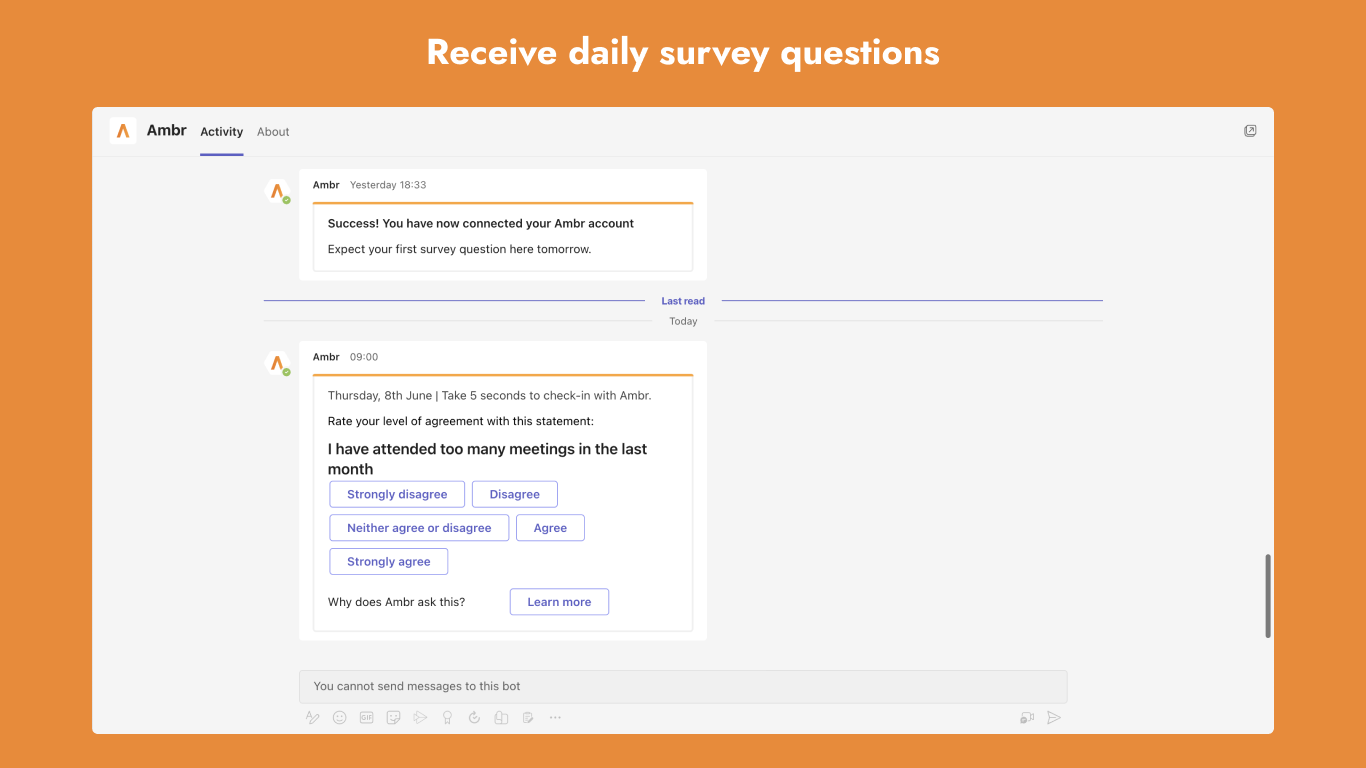Click the Learn more button
Viewport: 1366px width, 768px height.
(559, 602)
